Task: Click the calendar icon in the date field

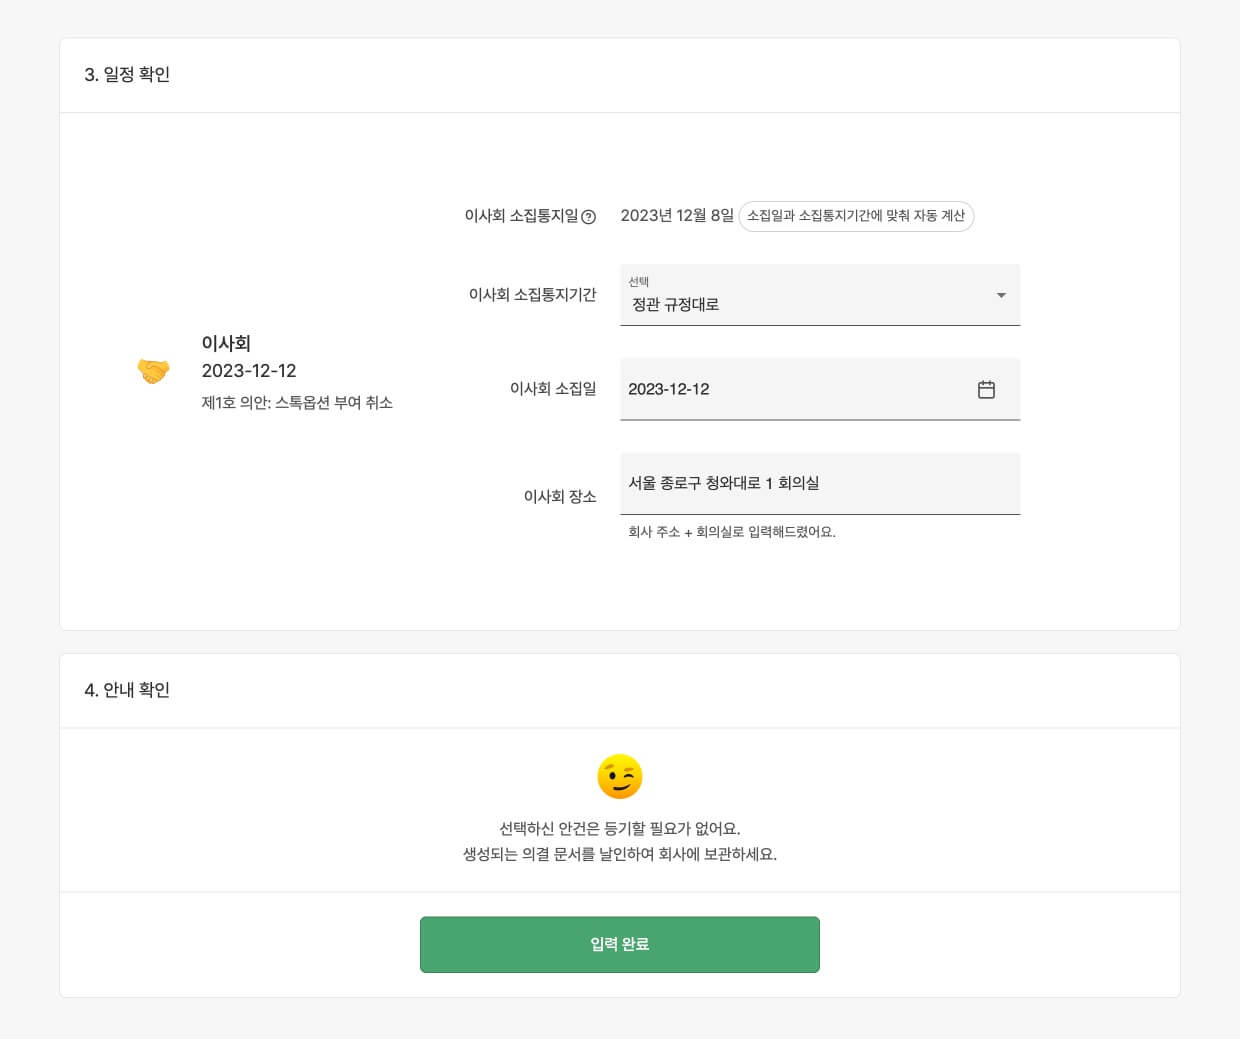Action: click(x=987, y=390)
